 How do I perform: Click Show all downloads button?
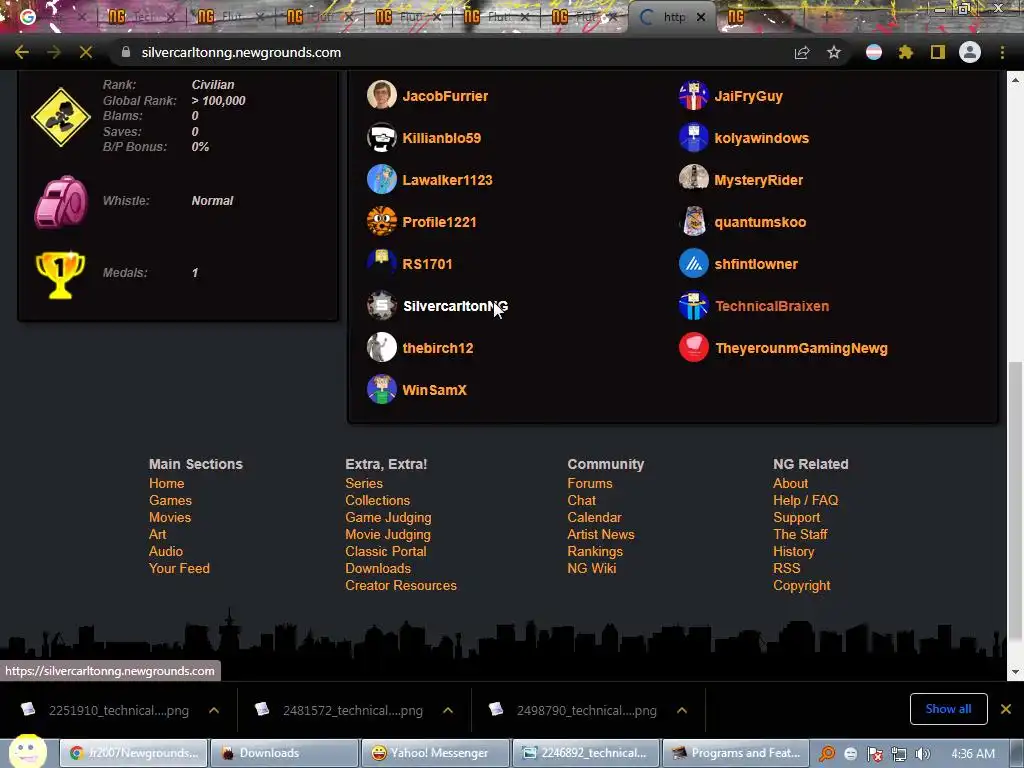pyautogui.click(x=948, y=709)
